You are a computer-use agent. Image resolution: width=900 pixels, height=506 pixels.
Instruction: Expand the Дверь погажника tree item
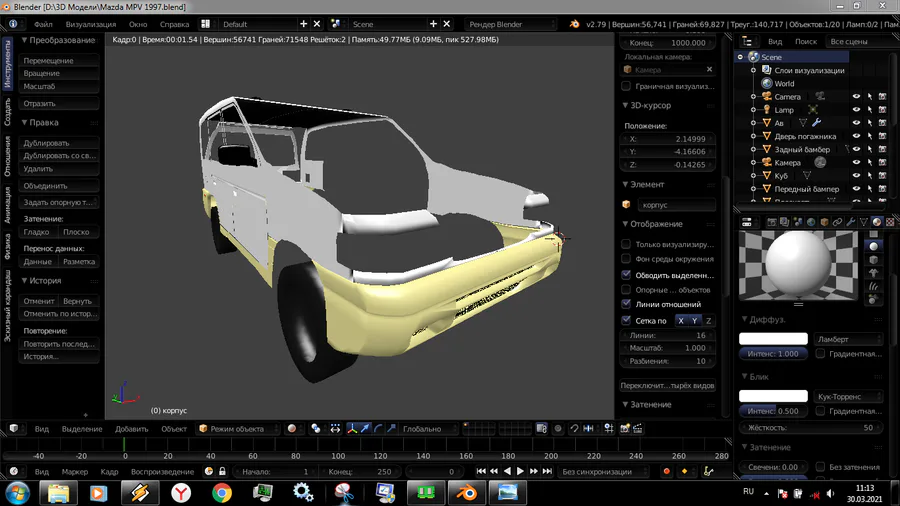[753, 136]
